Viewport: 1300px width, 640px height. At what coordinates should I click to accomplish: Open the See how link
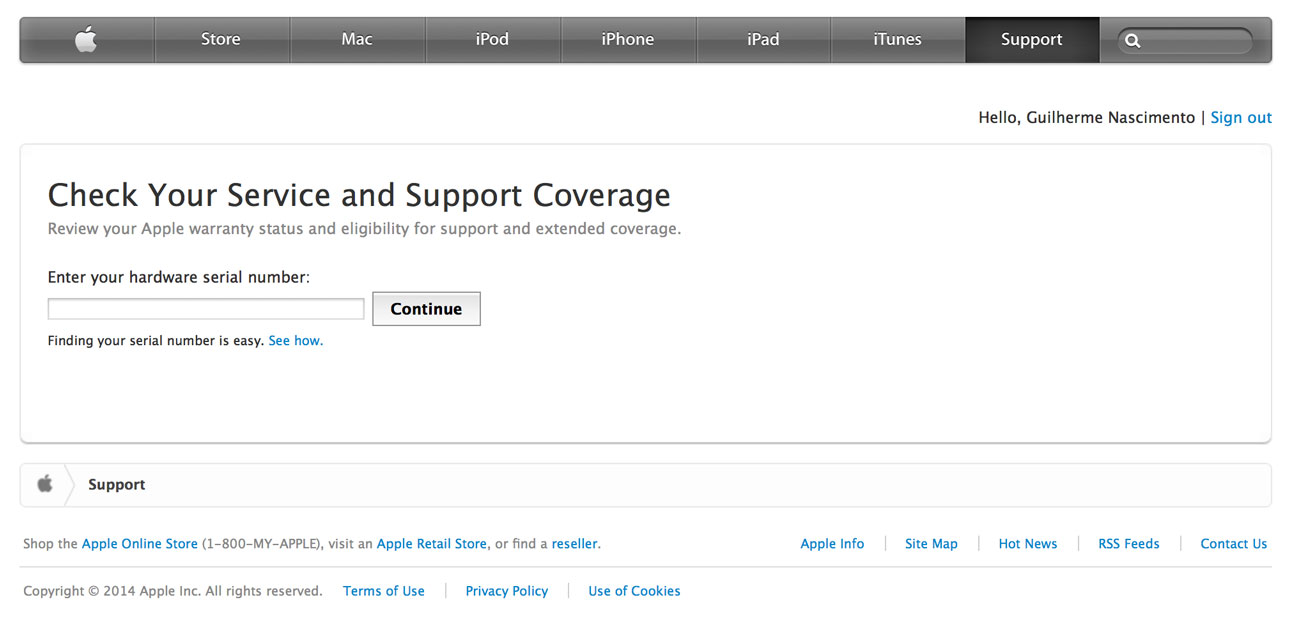click(x=296, y=341)
